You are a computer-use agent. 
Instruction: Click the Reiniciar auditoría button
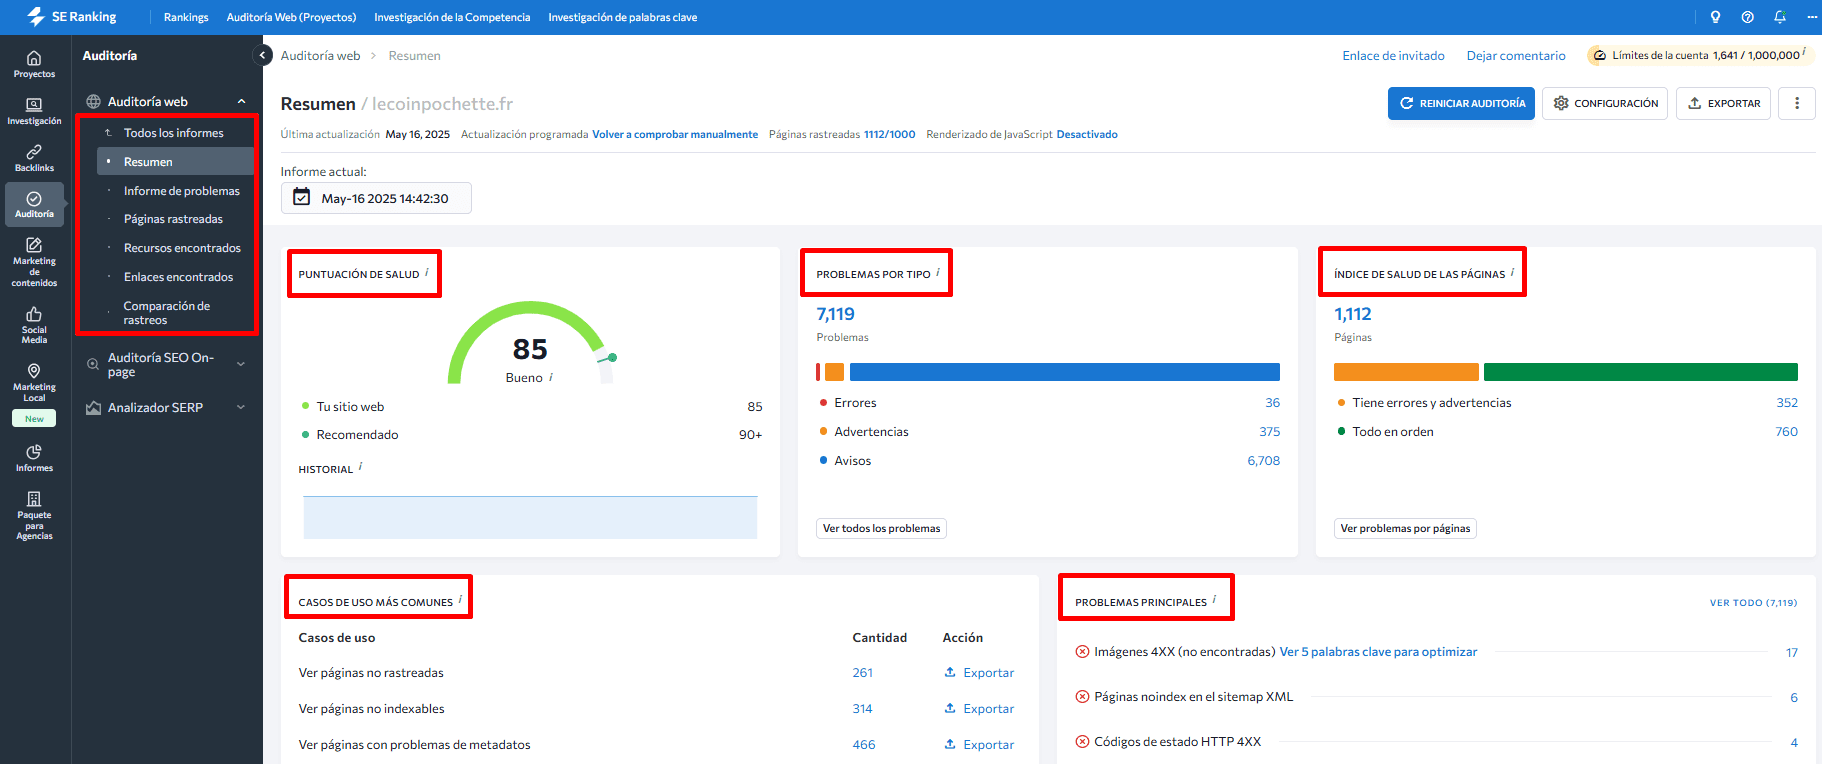tap(1461, 103)
